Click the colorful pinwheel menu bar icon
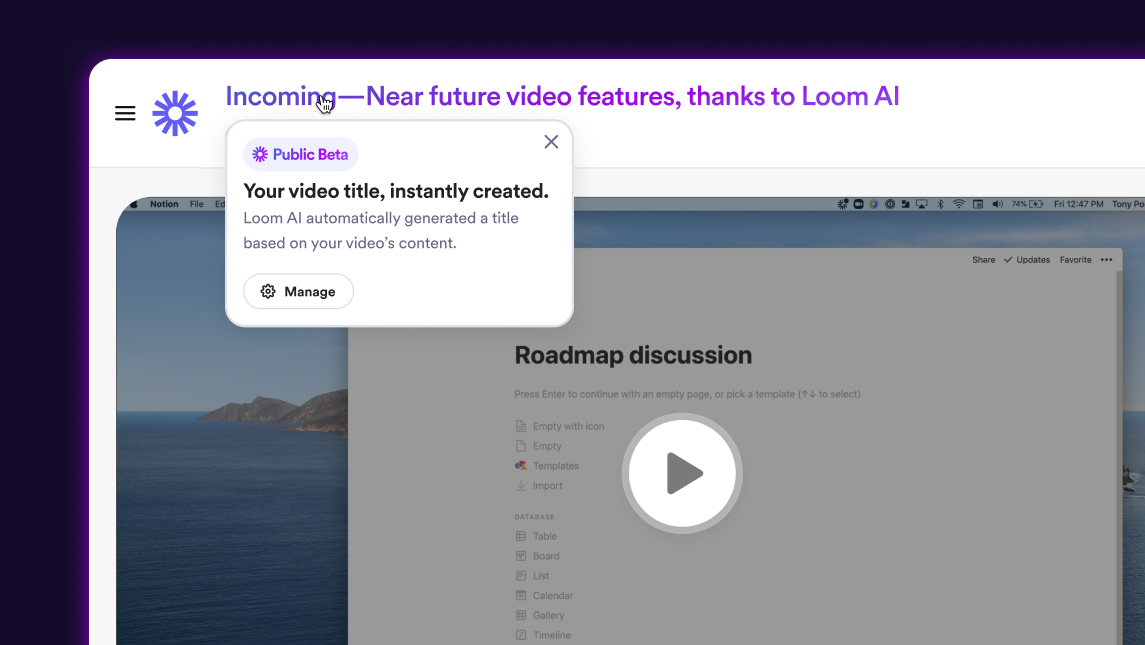Screen dimensions: 1145x645 (873, 204)
